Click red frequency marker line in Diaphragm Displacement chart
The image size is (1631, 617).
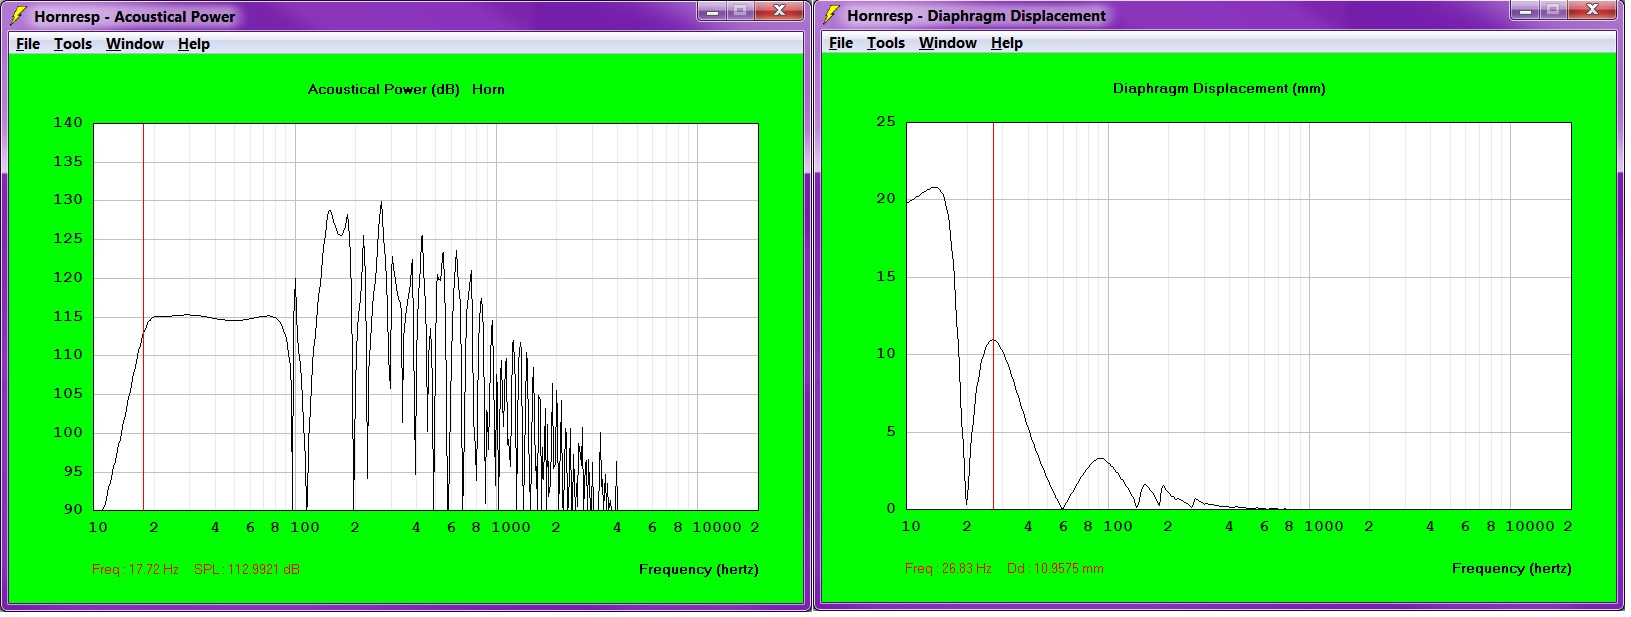click(x=993, y=315)
